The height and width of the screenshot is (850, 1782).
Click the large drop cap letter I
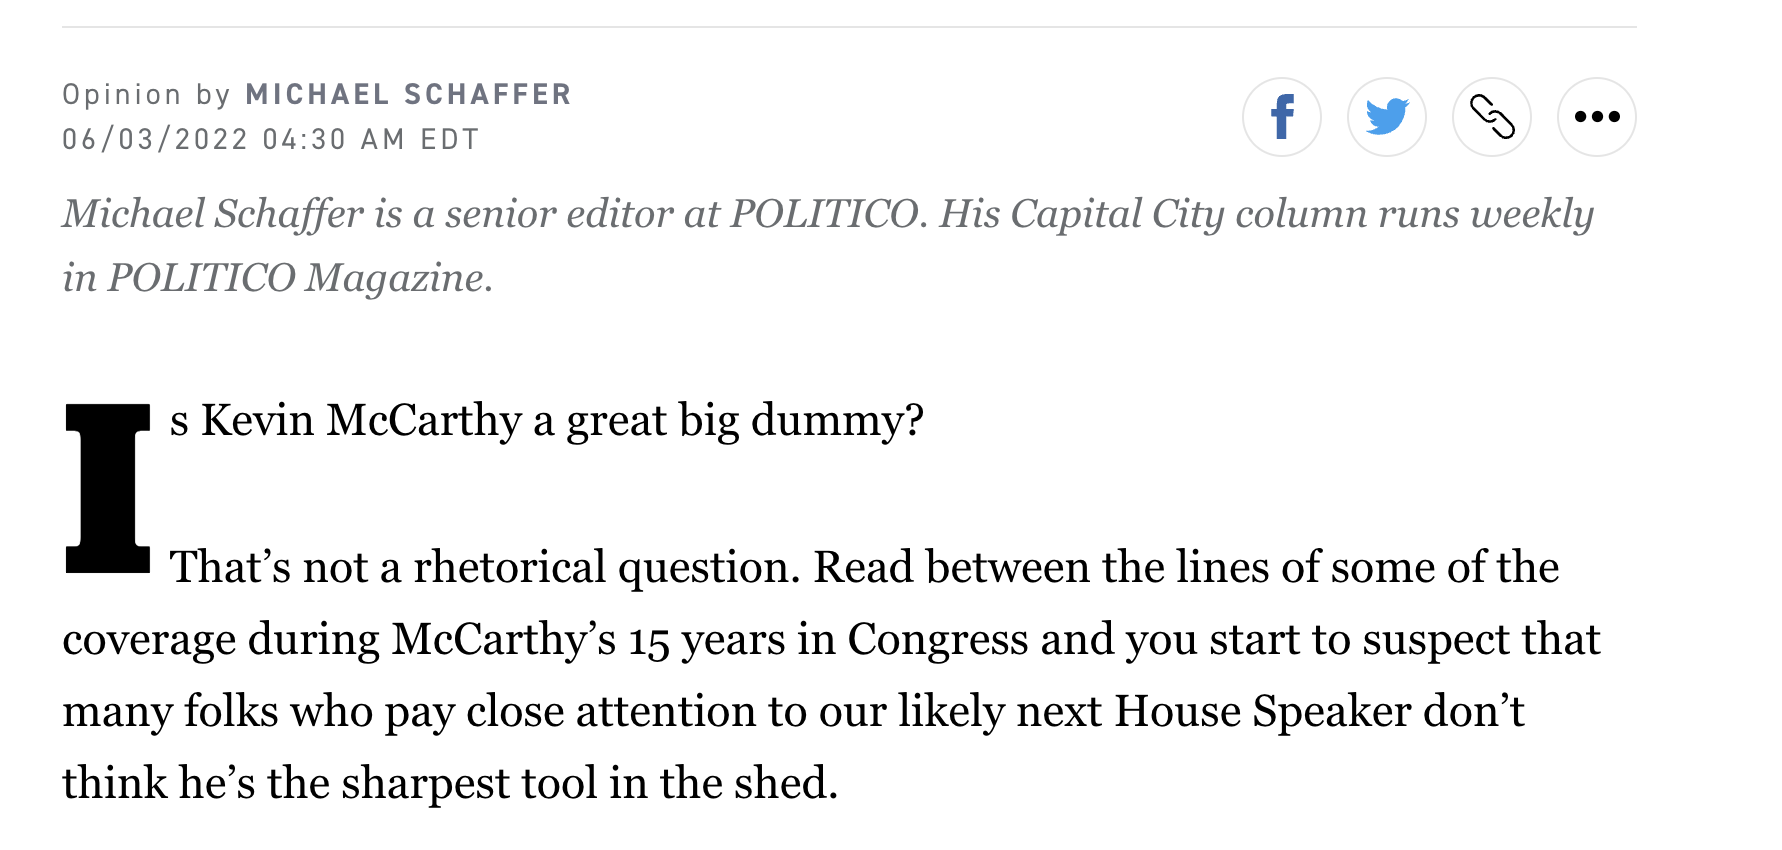[107, 488]
